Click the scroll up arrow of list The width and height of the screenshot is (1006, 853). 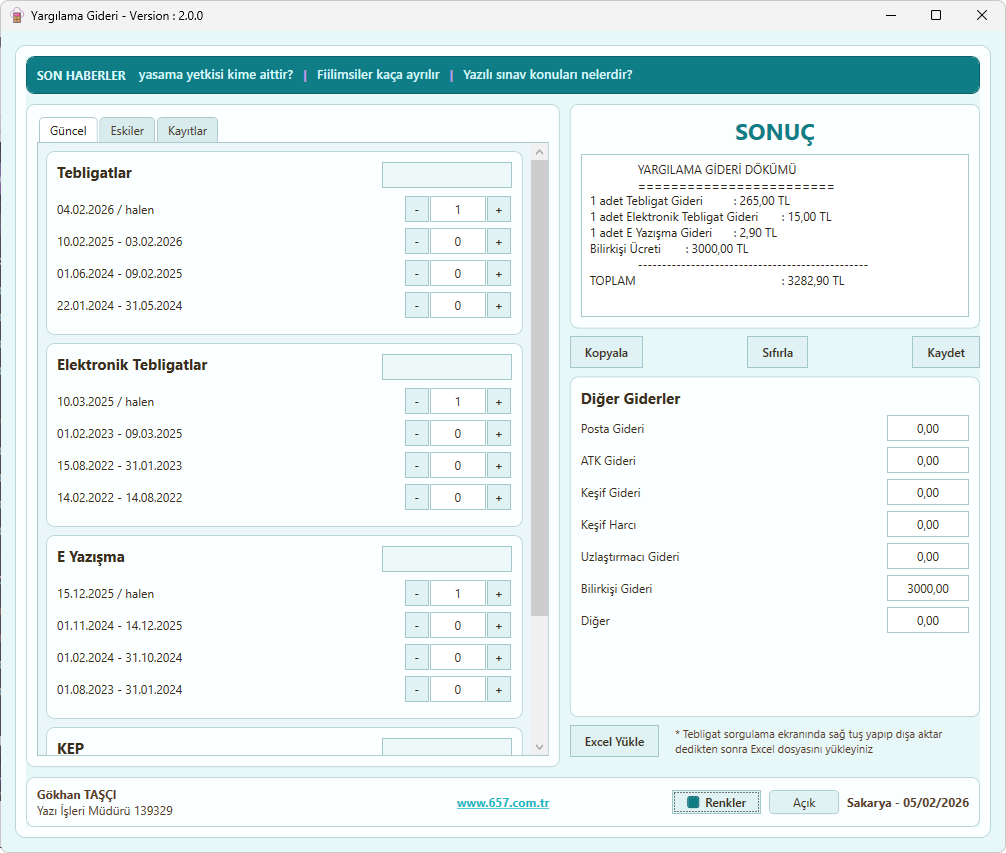pos(540,152)
